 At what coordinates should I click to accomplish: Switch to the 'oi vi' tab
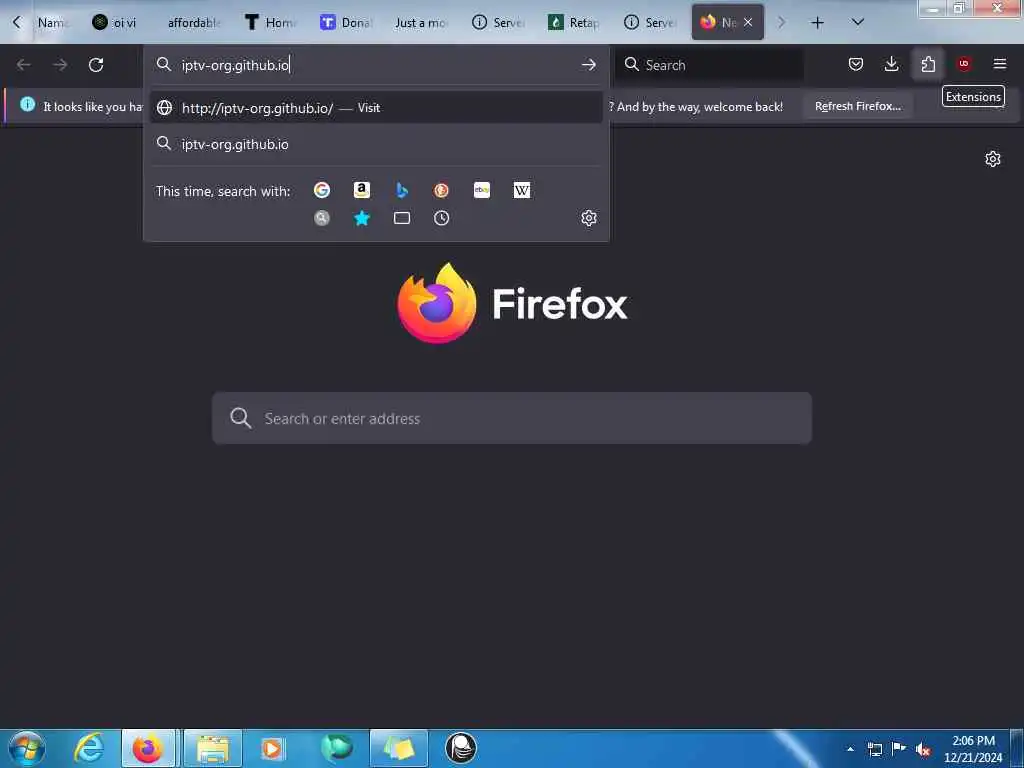(x=114, y=23)
